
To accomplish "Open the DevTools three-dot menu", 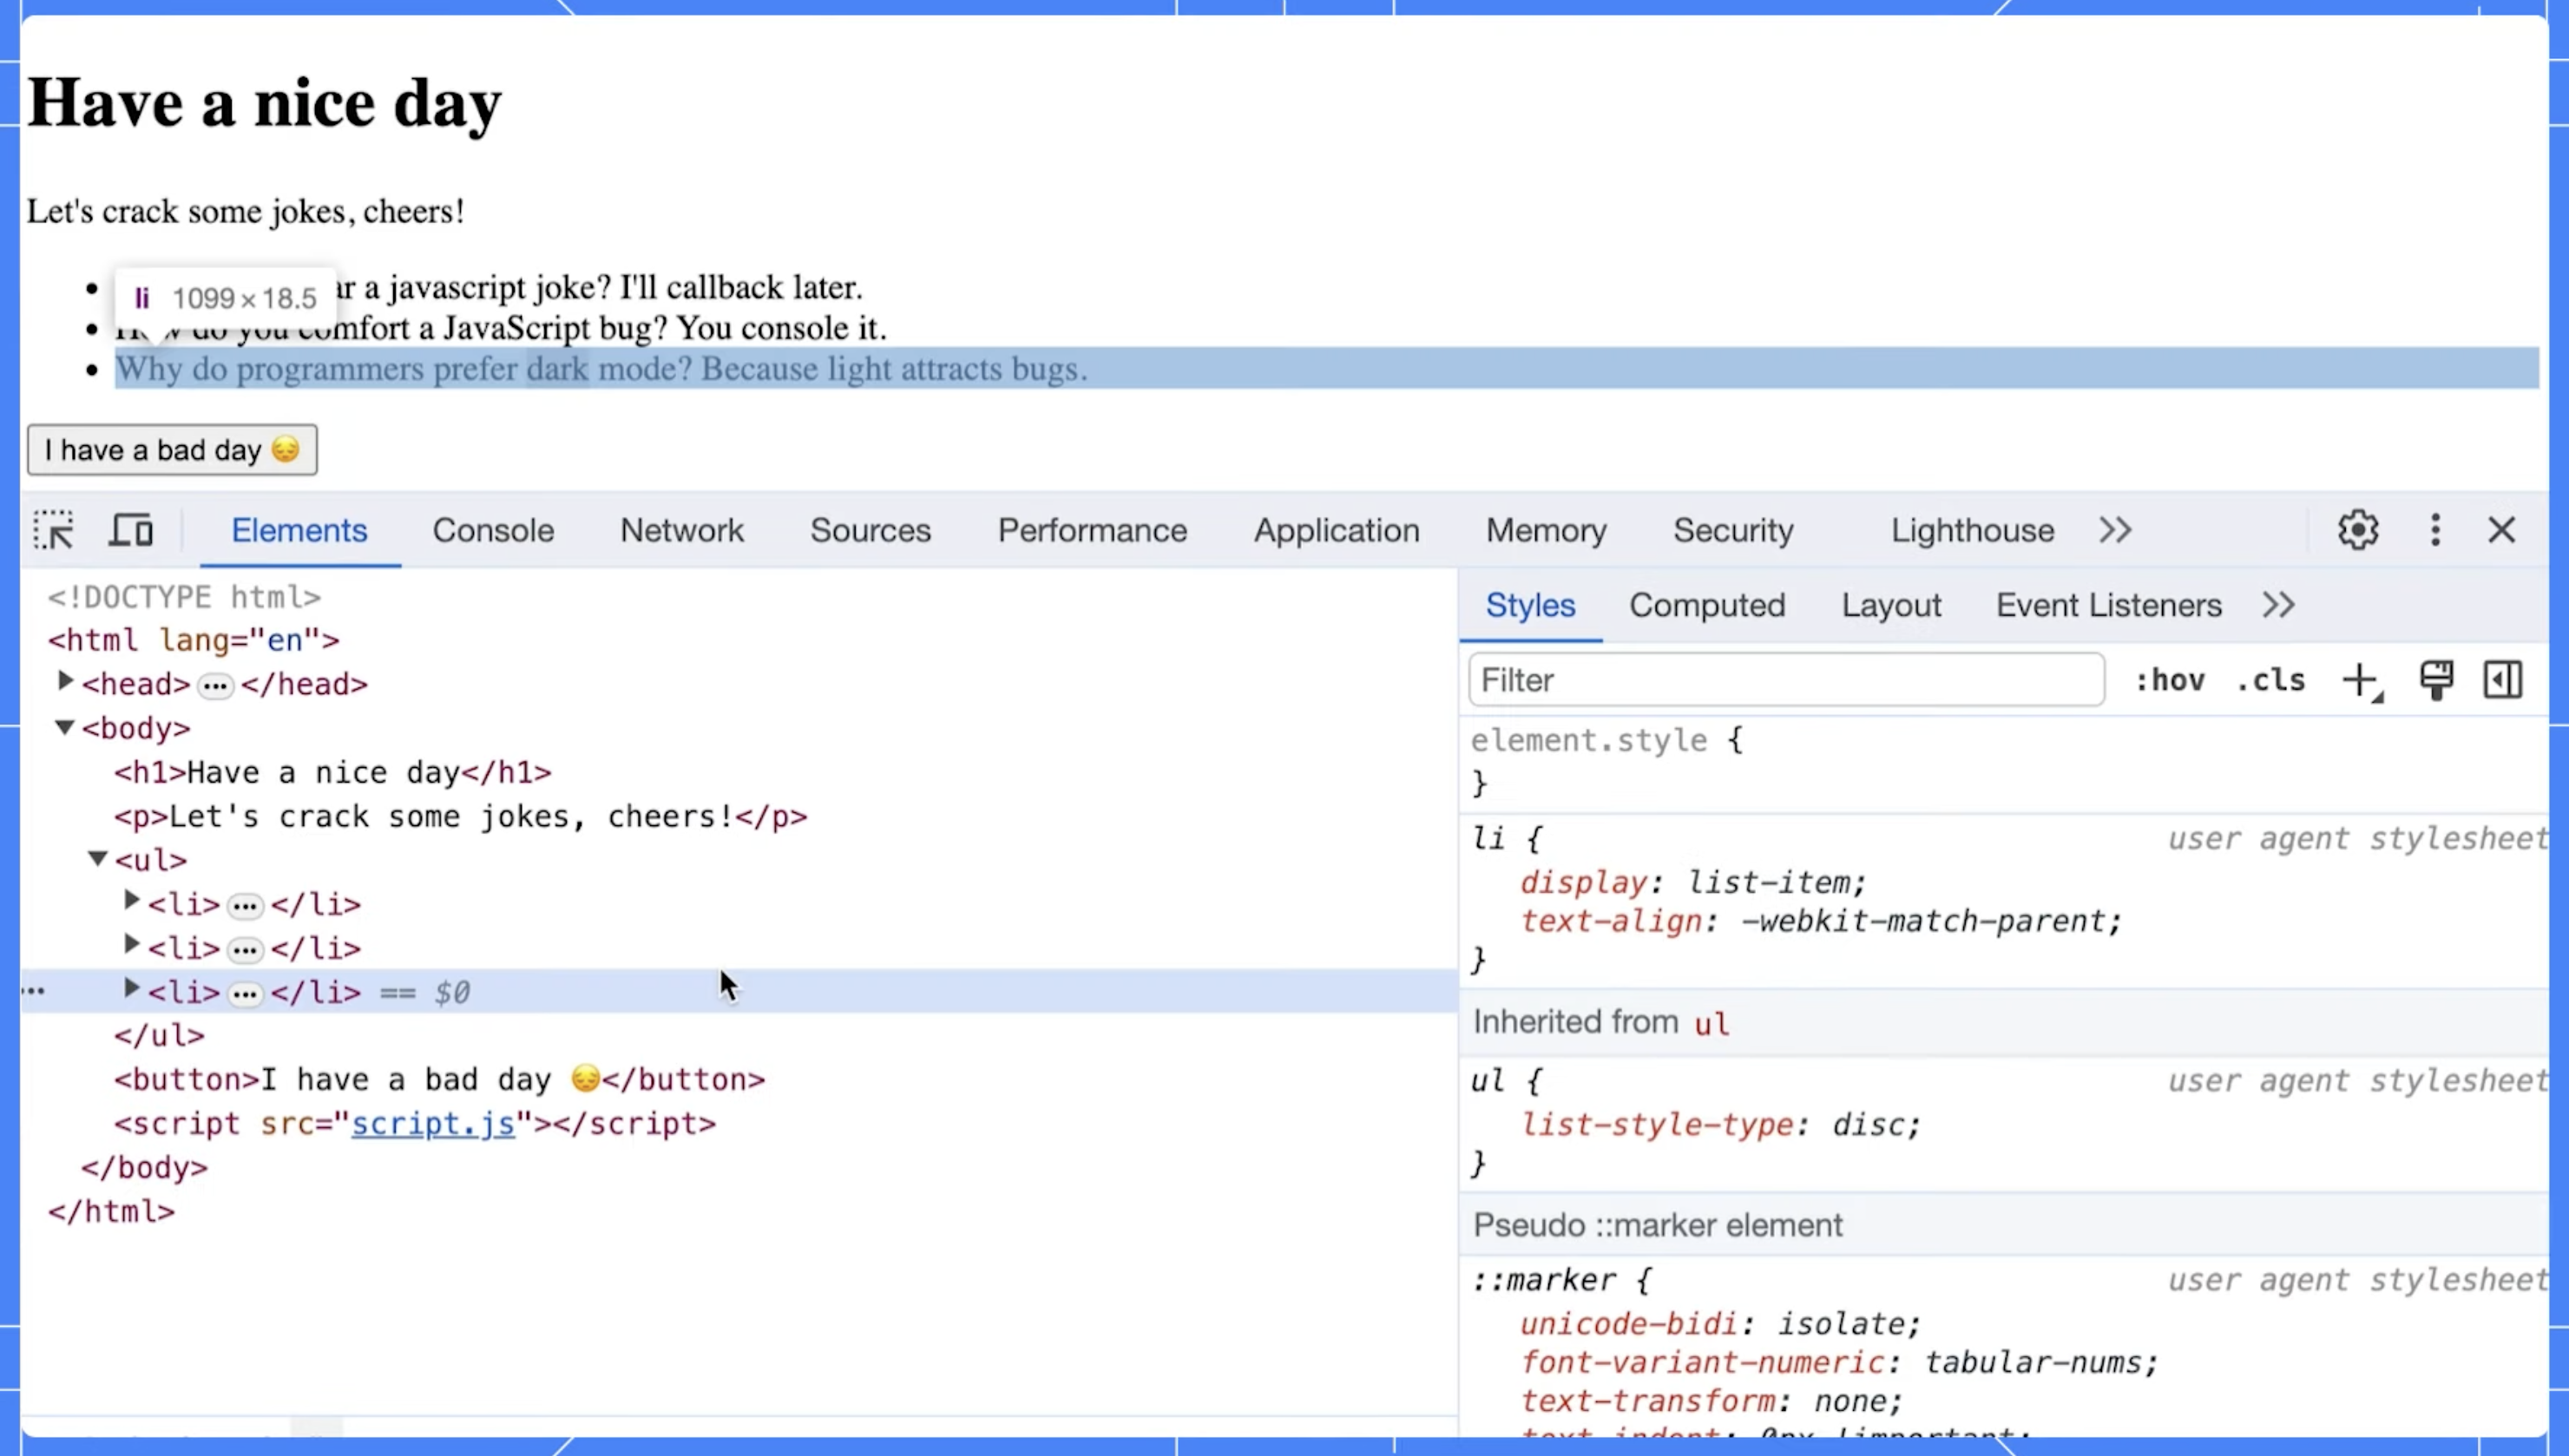I will click(x=2436, y=530).
